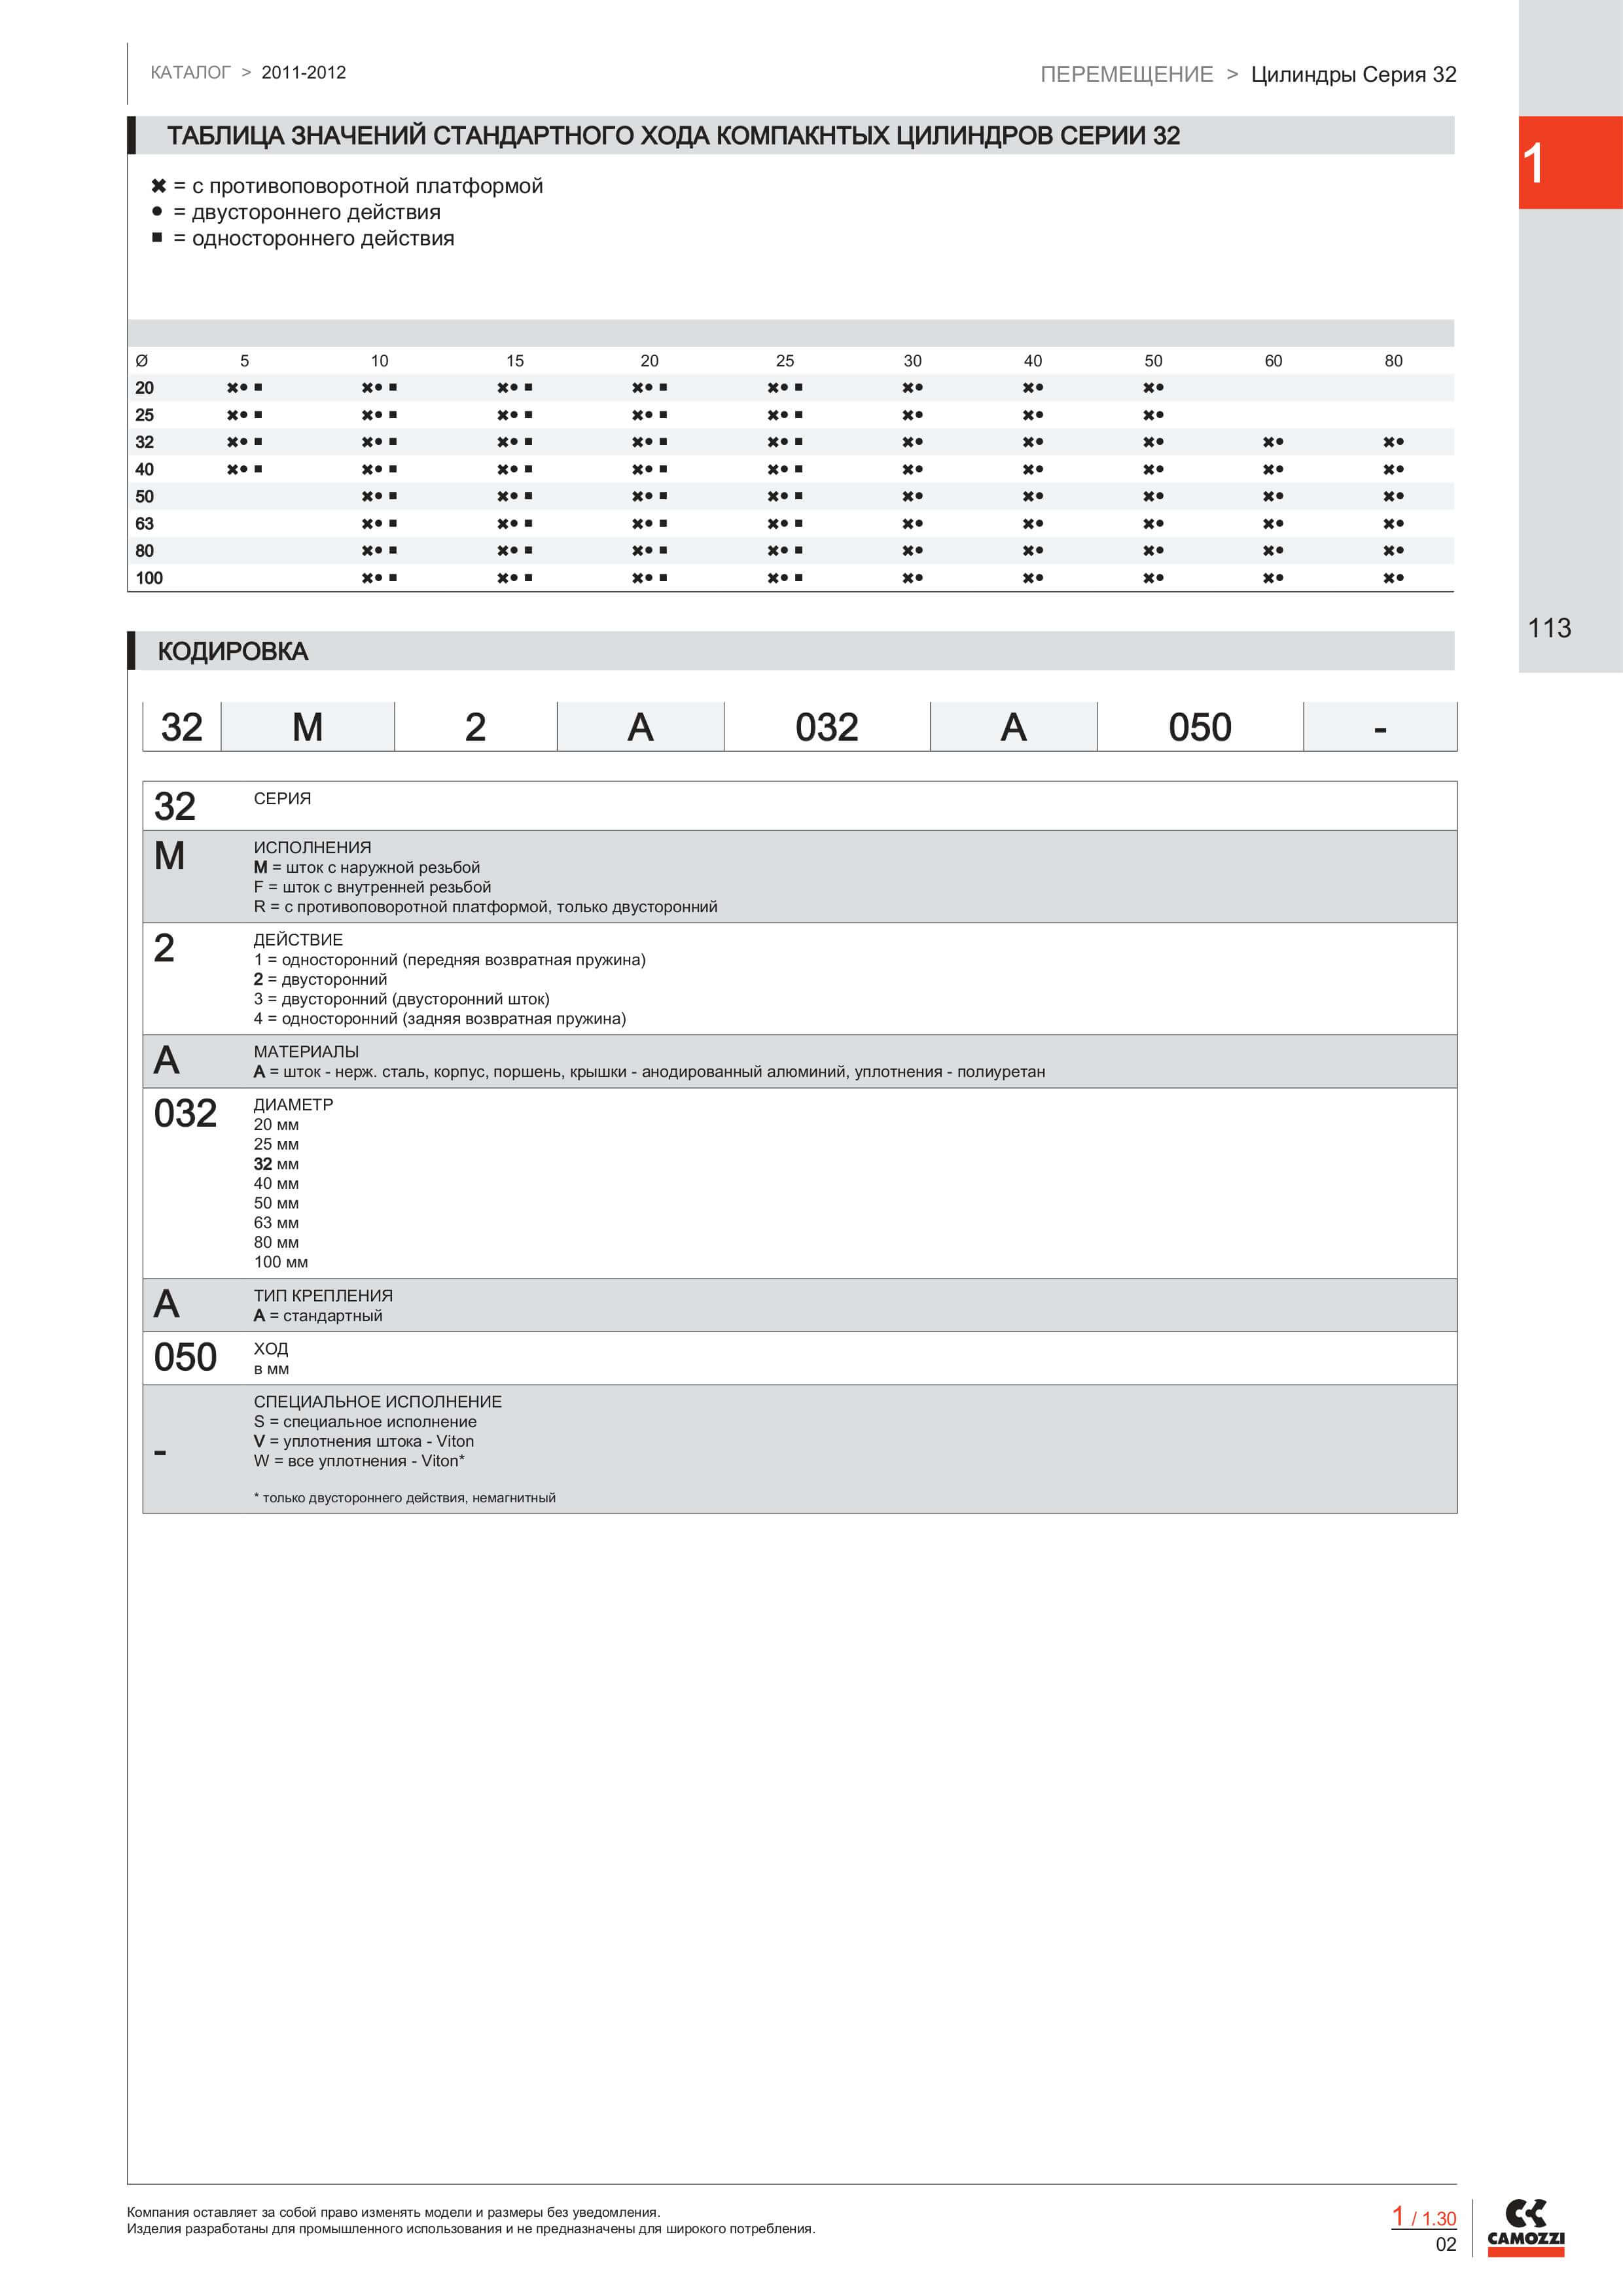This screenshot has height=2296, width=1623.
Task: Click the red section tab numbered 1
Action: [1570, 162]
